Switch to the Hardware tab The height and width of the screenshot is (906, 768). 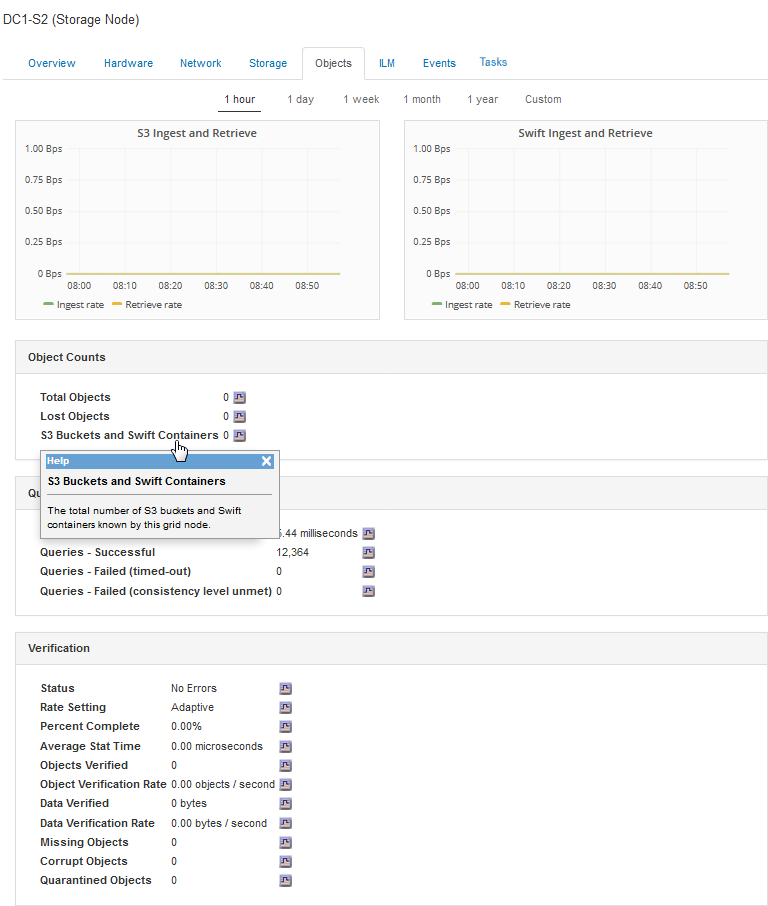coord(128,63)
